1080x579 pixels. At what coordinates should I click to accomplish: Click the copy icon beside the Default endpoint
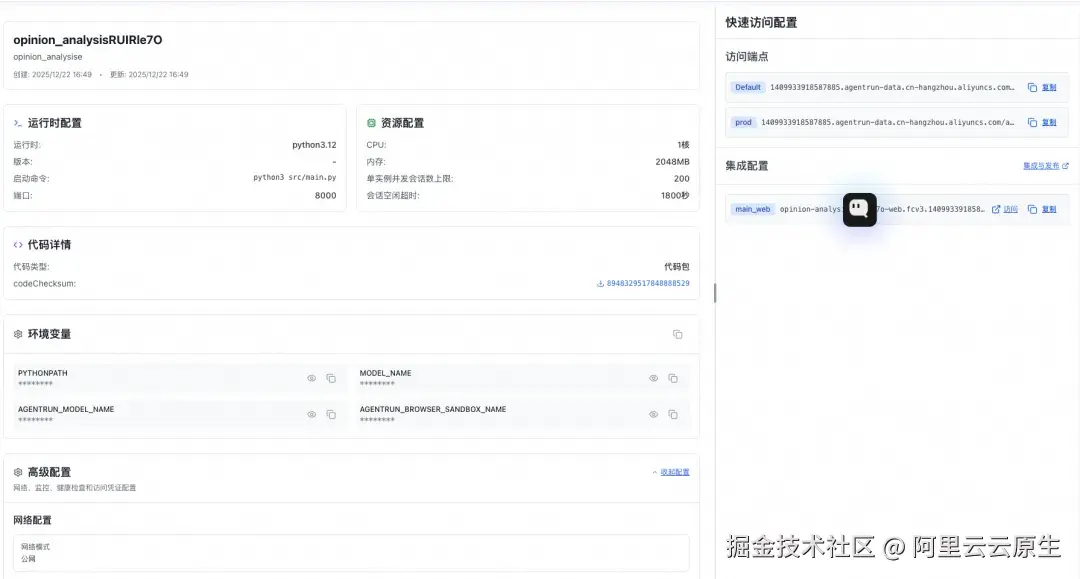pyautogui.click(x=1034, y=87)
